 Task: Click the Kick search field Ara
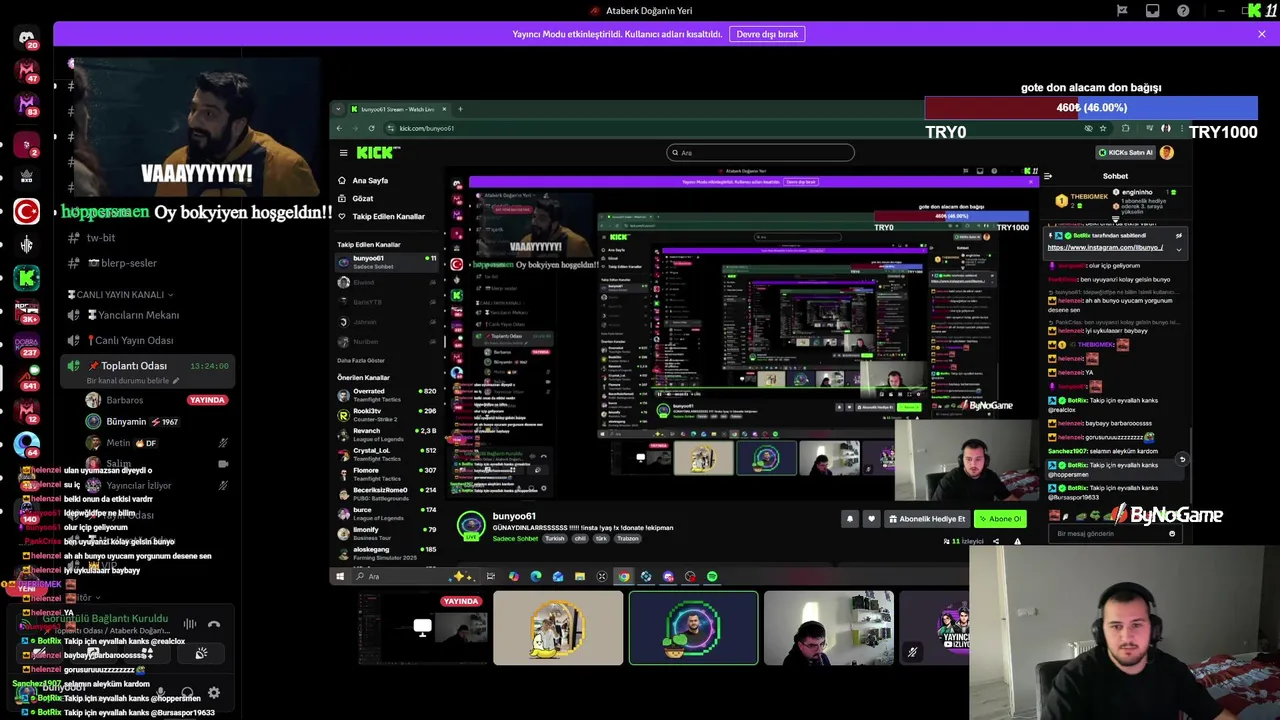point(760,153)
